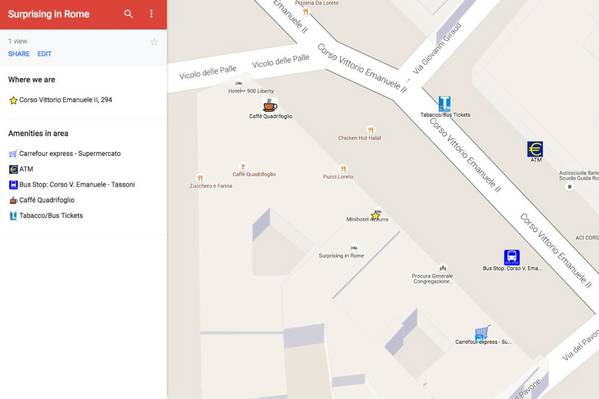Viewport: 599px width, 399px height.
Task: Click the Surprising in Rome hotel map label
Action: click(x=341, y=256)
